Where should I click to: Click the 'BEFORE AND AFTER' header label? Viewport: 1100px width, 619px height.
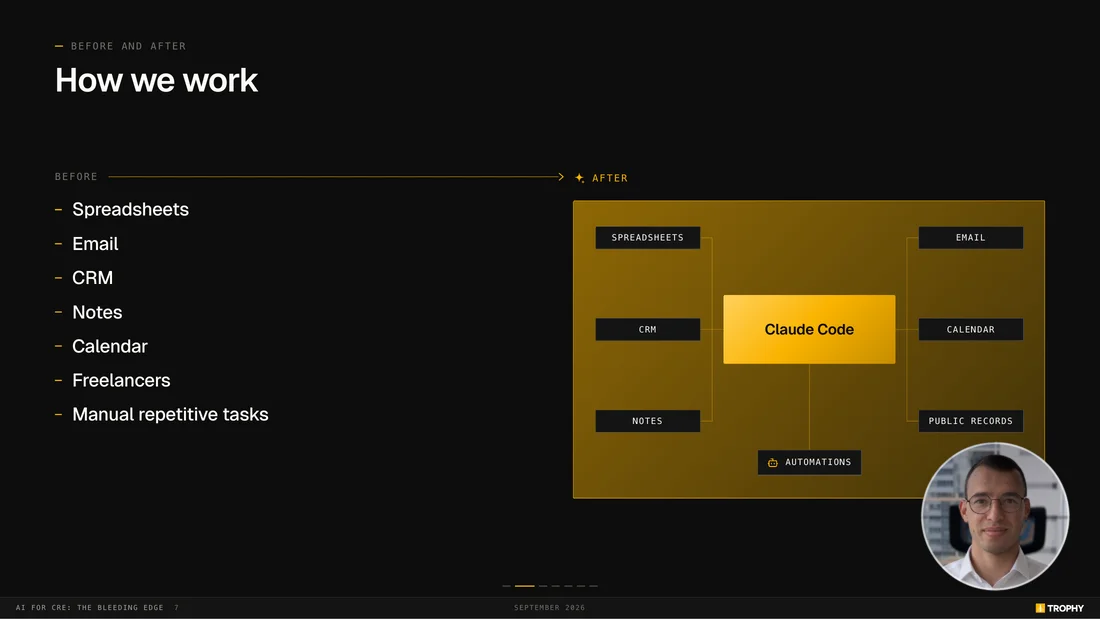128,46
